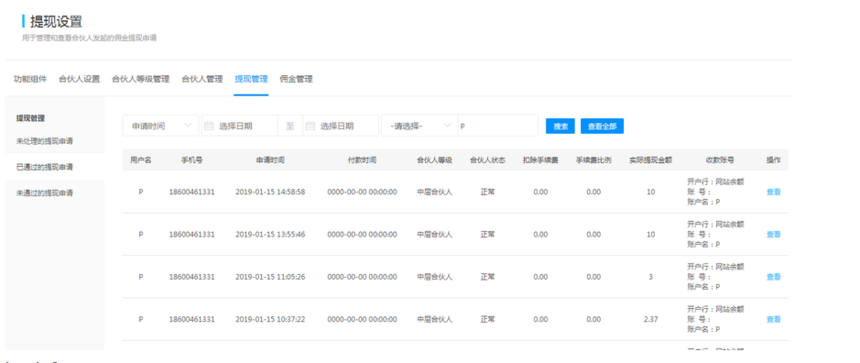Click the 收款账号 column header
The image size is (860, 363).
tap(720, 160)
